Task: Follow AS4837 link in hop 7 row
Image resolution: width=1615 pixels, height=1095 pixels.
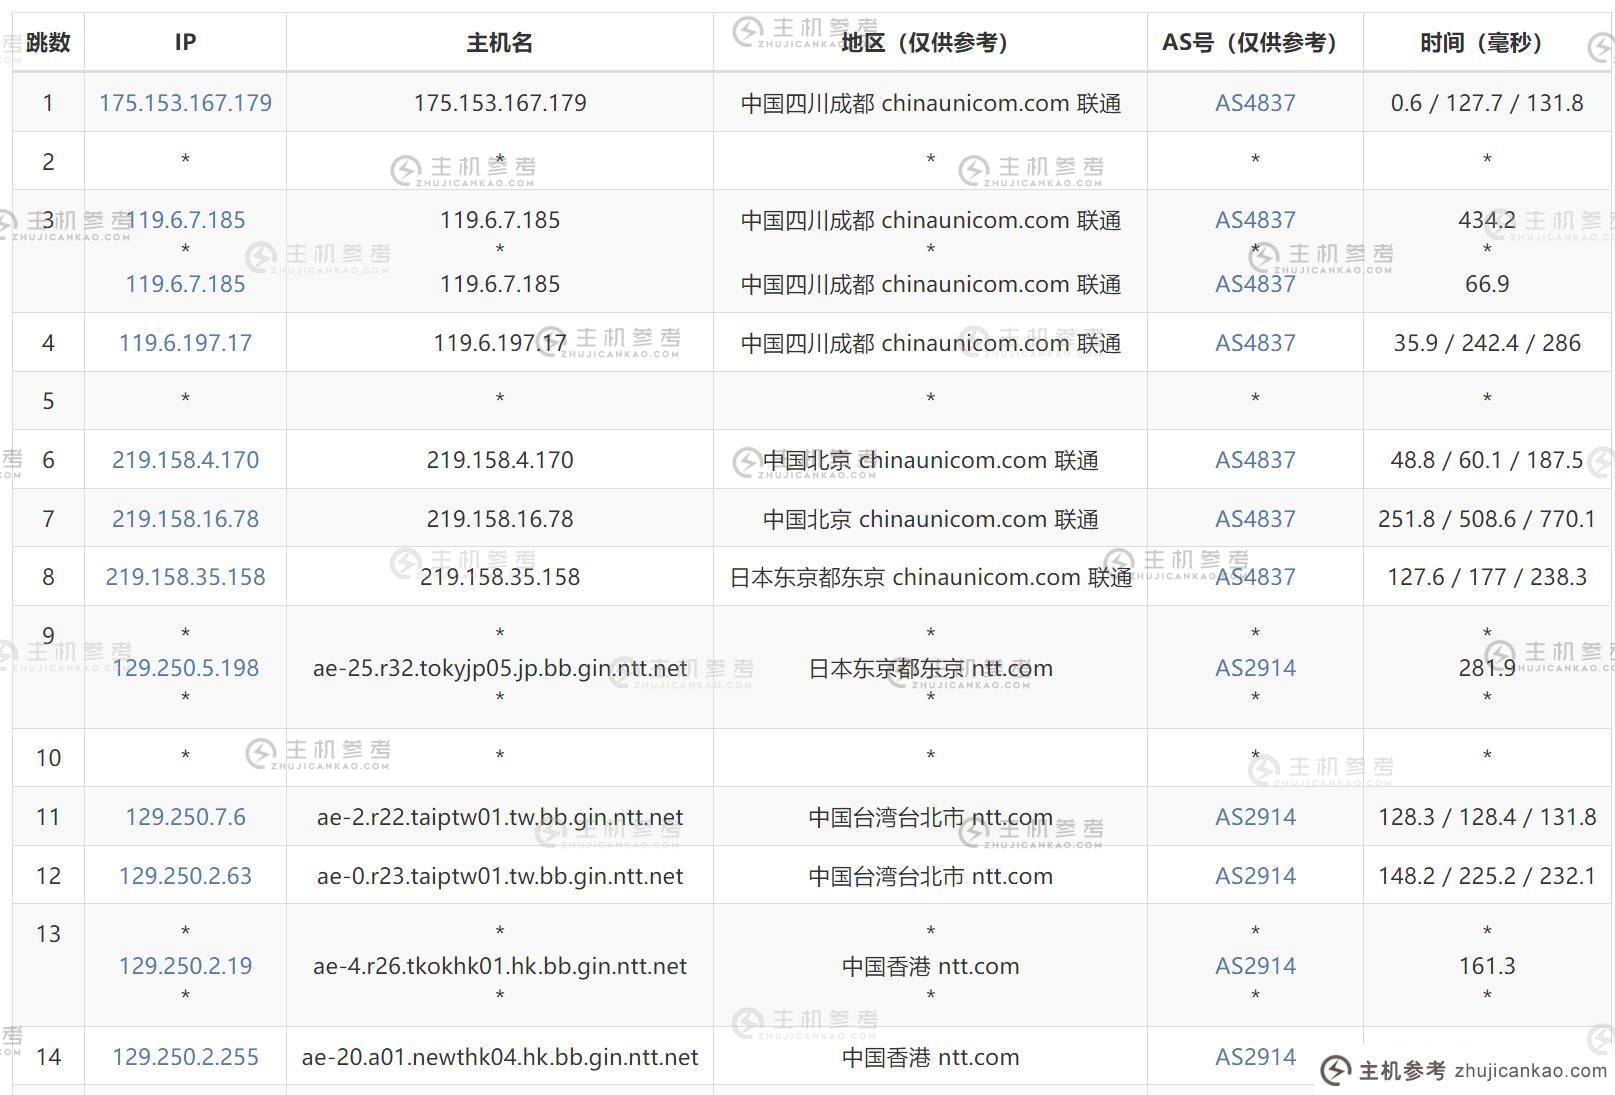Action: pos(1255,519)
